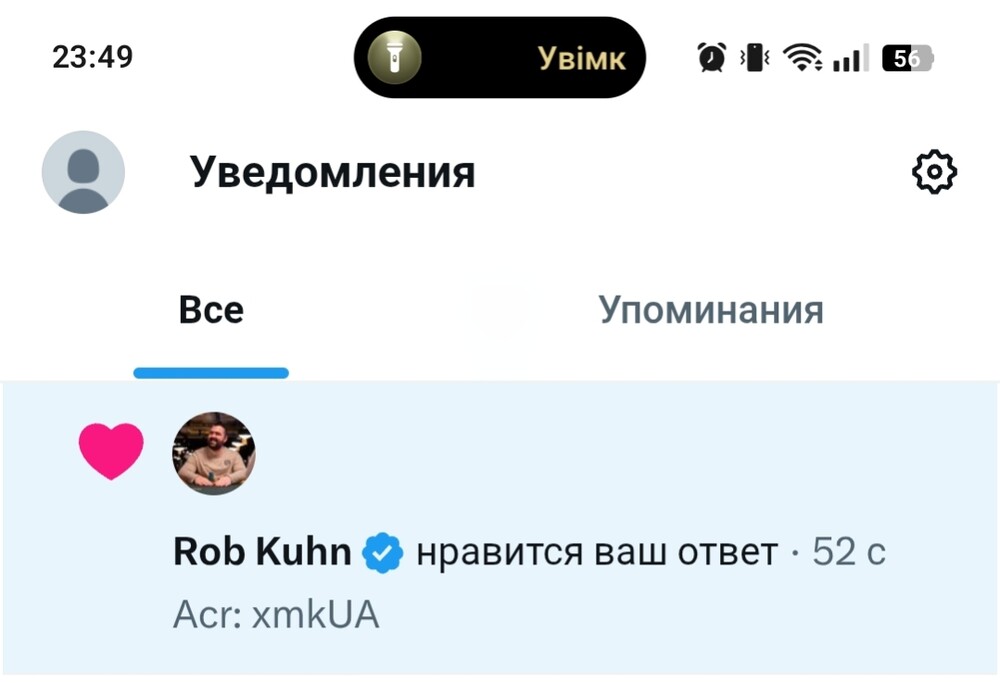Tap the blue verified badge

tap(382, 552)
